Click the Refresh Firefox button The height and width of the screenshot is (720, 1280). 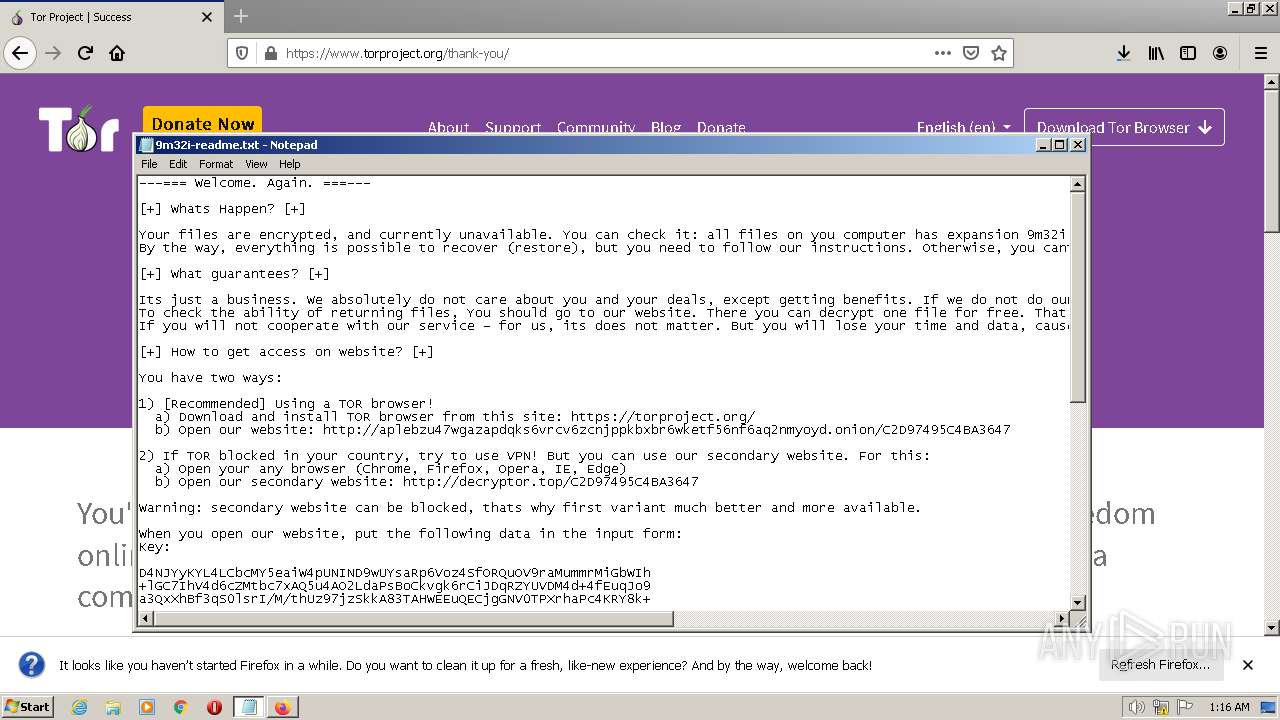pos(1160,664)
